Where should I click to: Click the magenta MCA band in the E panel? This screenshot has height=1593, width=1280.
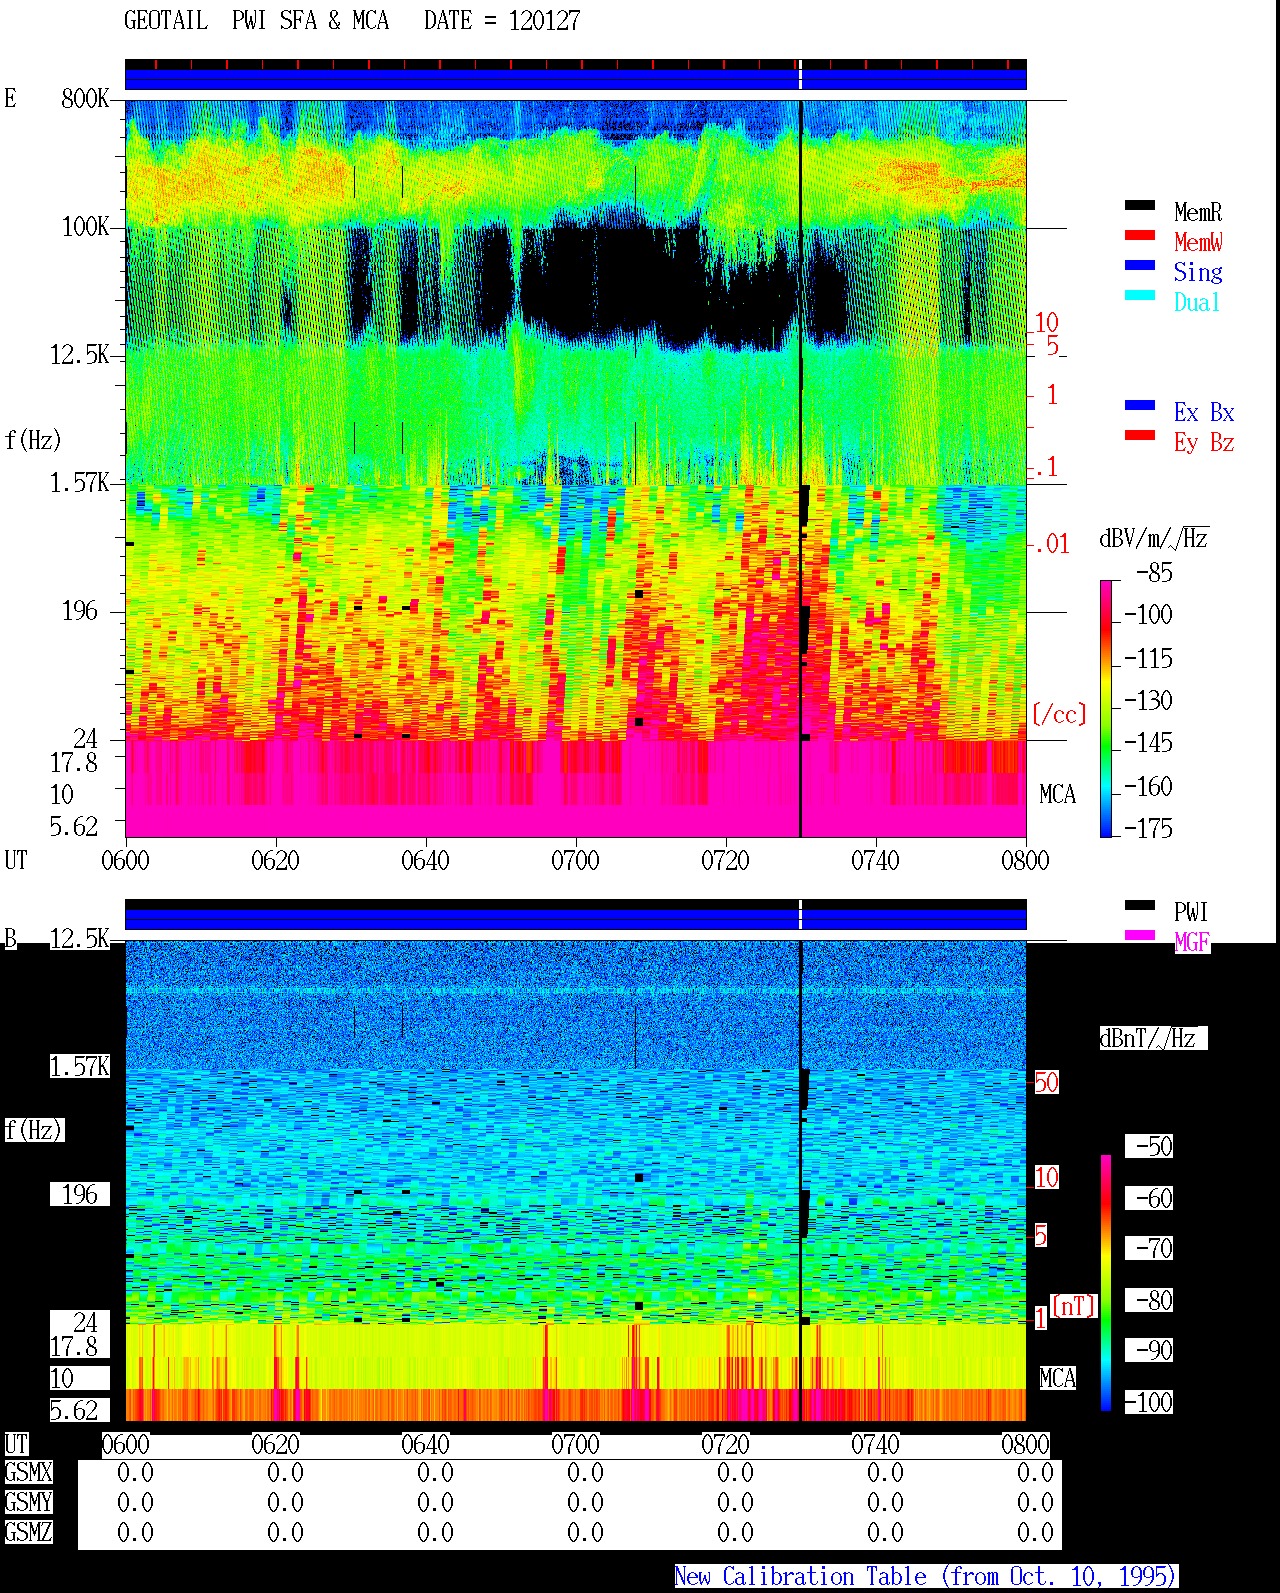575,788
